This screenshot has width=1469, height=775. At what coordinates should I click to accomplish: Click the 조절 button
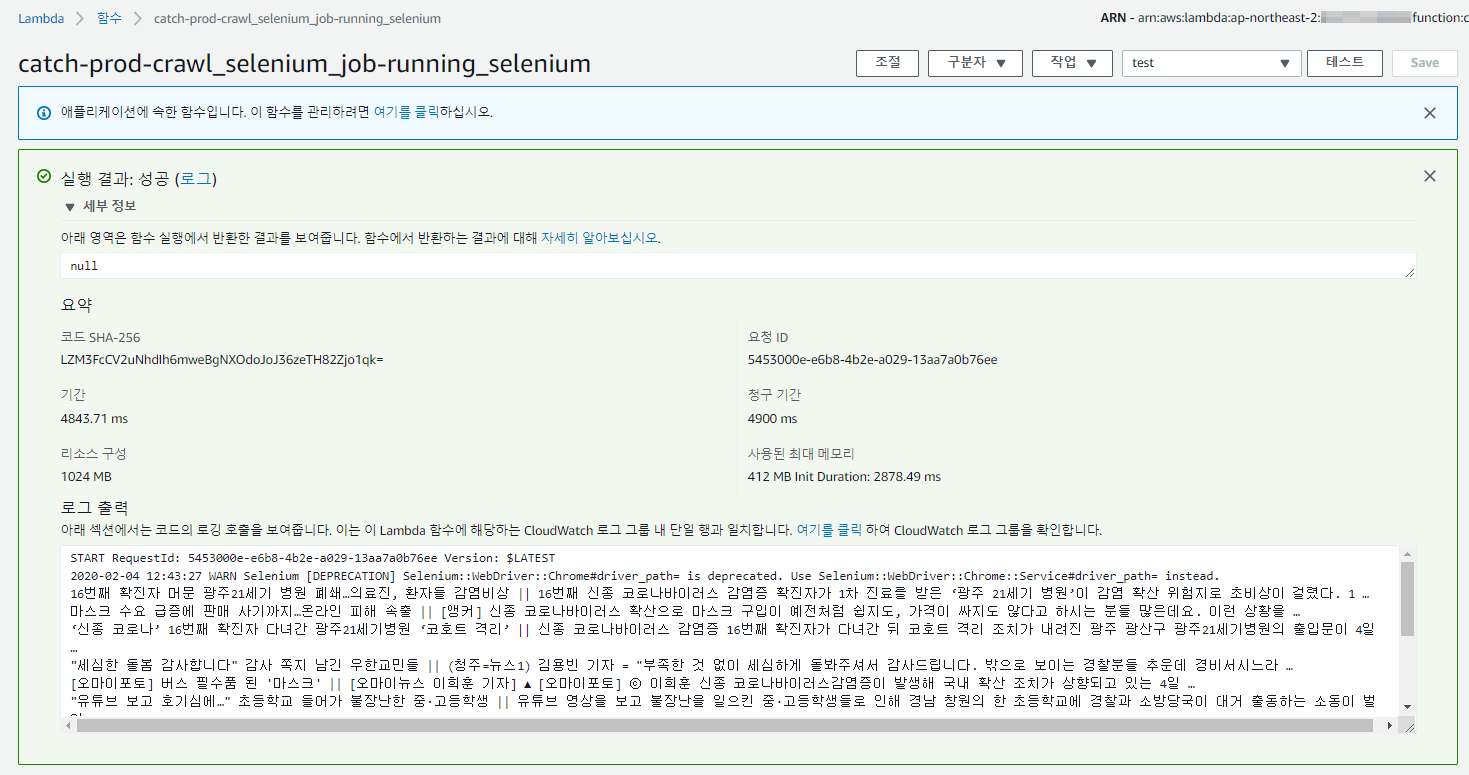click(887, 63)
